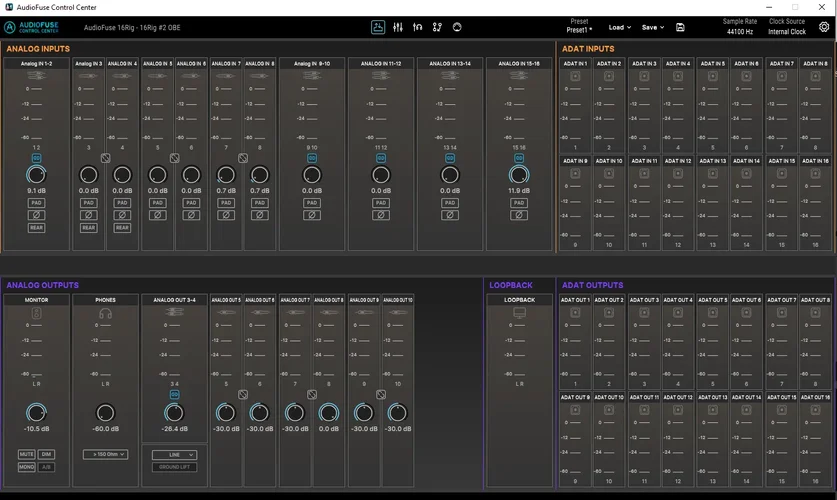Open the routing matrix icon in top toolbar
This screenshot has width=837, height=500.
437,27
